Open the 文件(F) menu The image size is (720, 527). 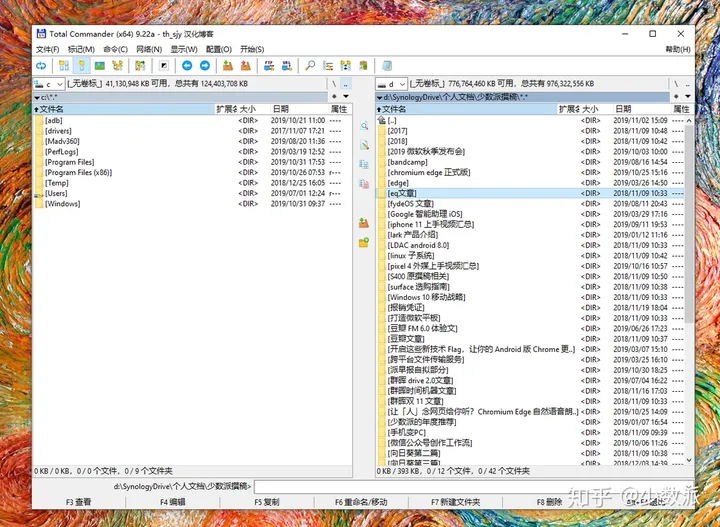[47, 49]
